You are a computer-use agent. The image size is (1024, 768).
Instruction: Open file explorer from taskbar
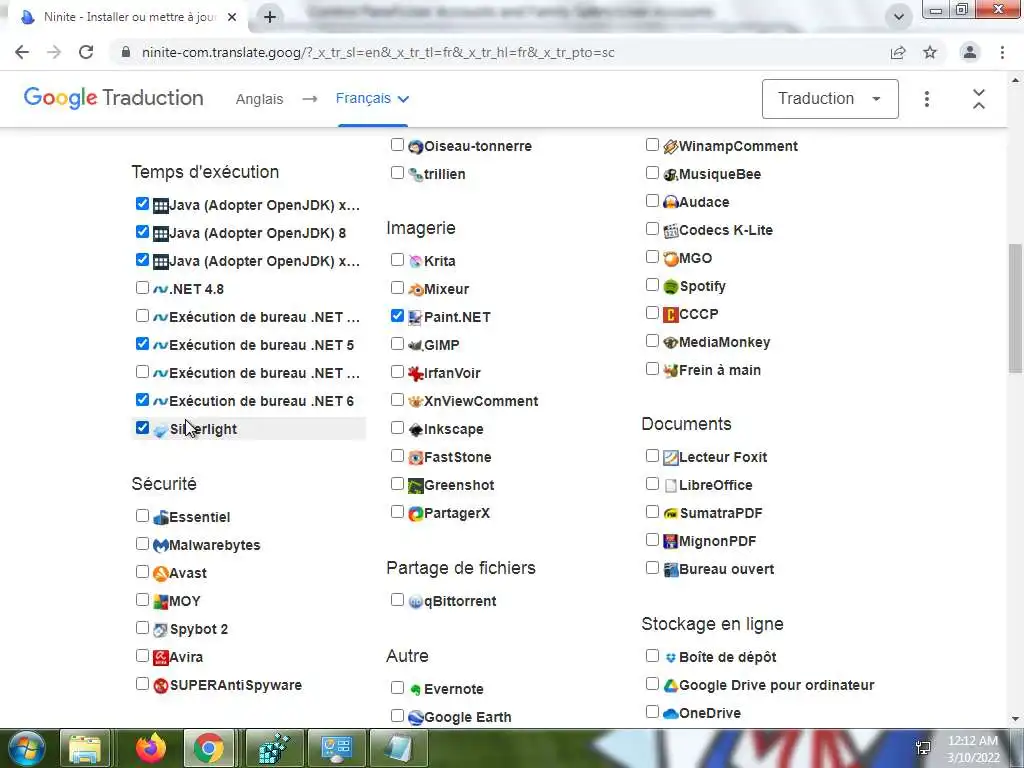(85, 748)
